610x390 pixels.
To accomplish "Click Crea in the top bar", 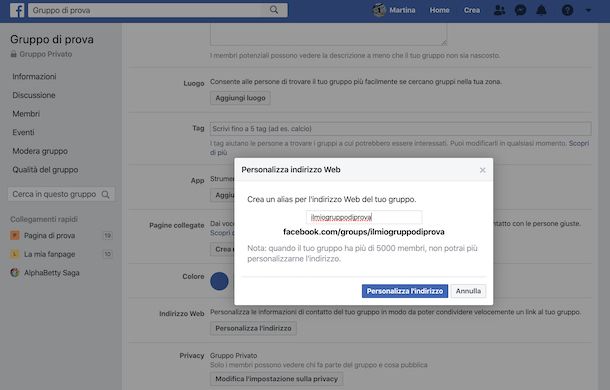I will 472,11.
